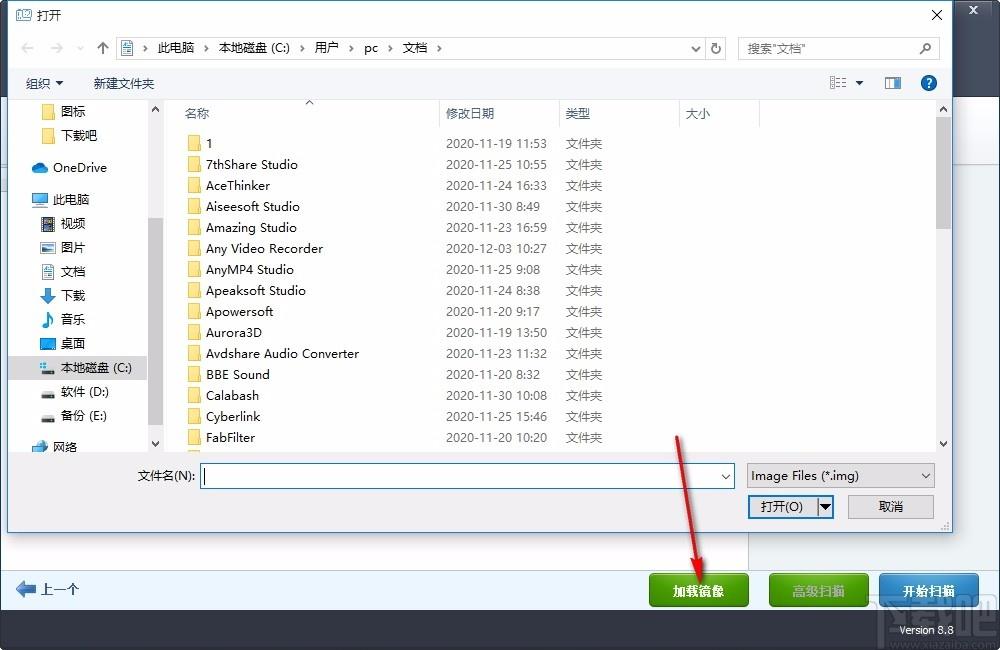Select 此电脑 in the navigation pane
1000x650 pixels.
[x=61, y=200]
